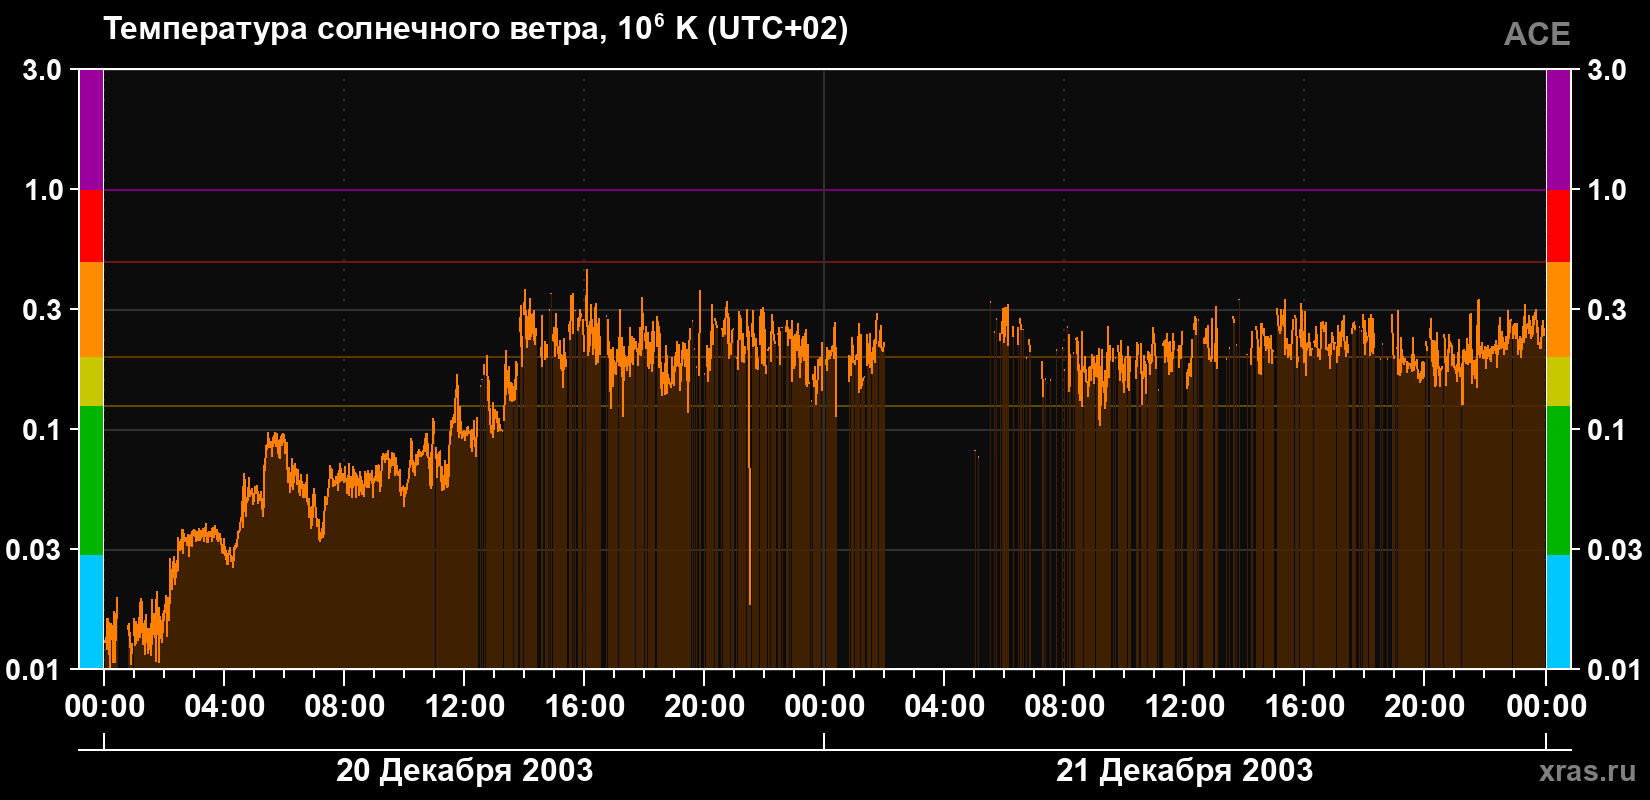
Task: Pick the cyan segment of right color scale
Action: (1559, 612)
